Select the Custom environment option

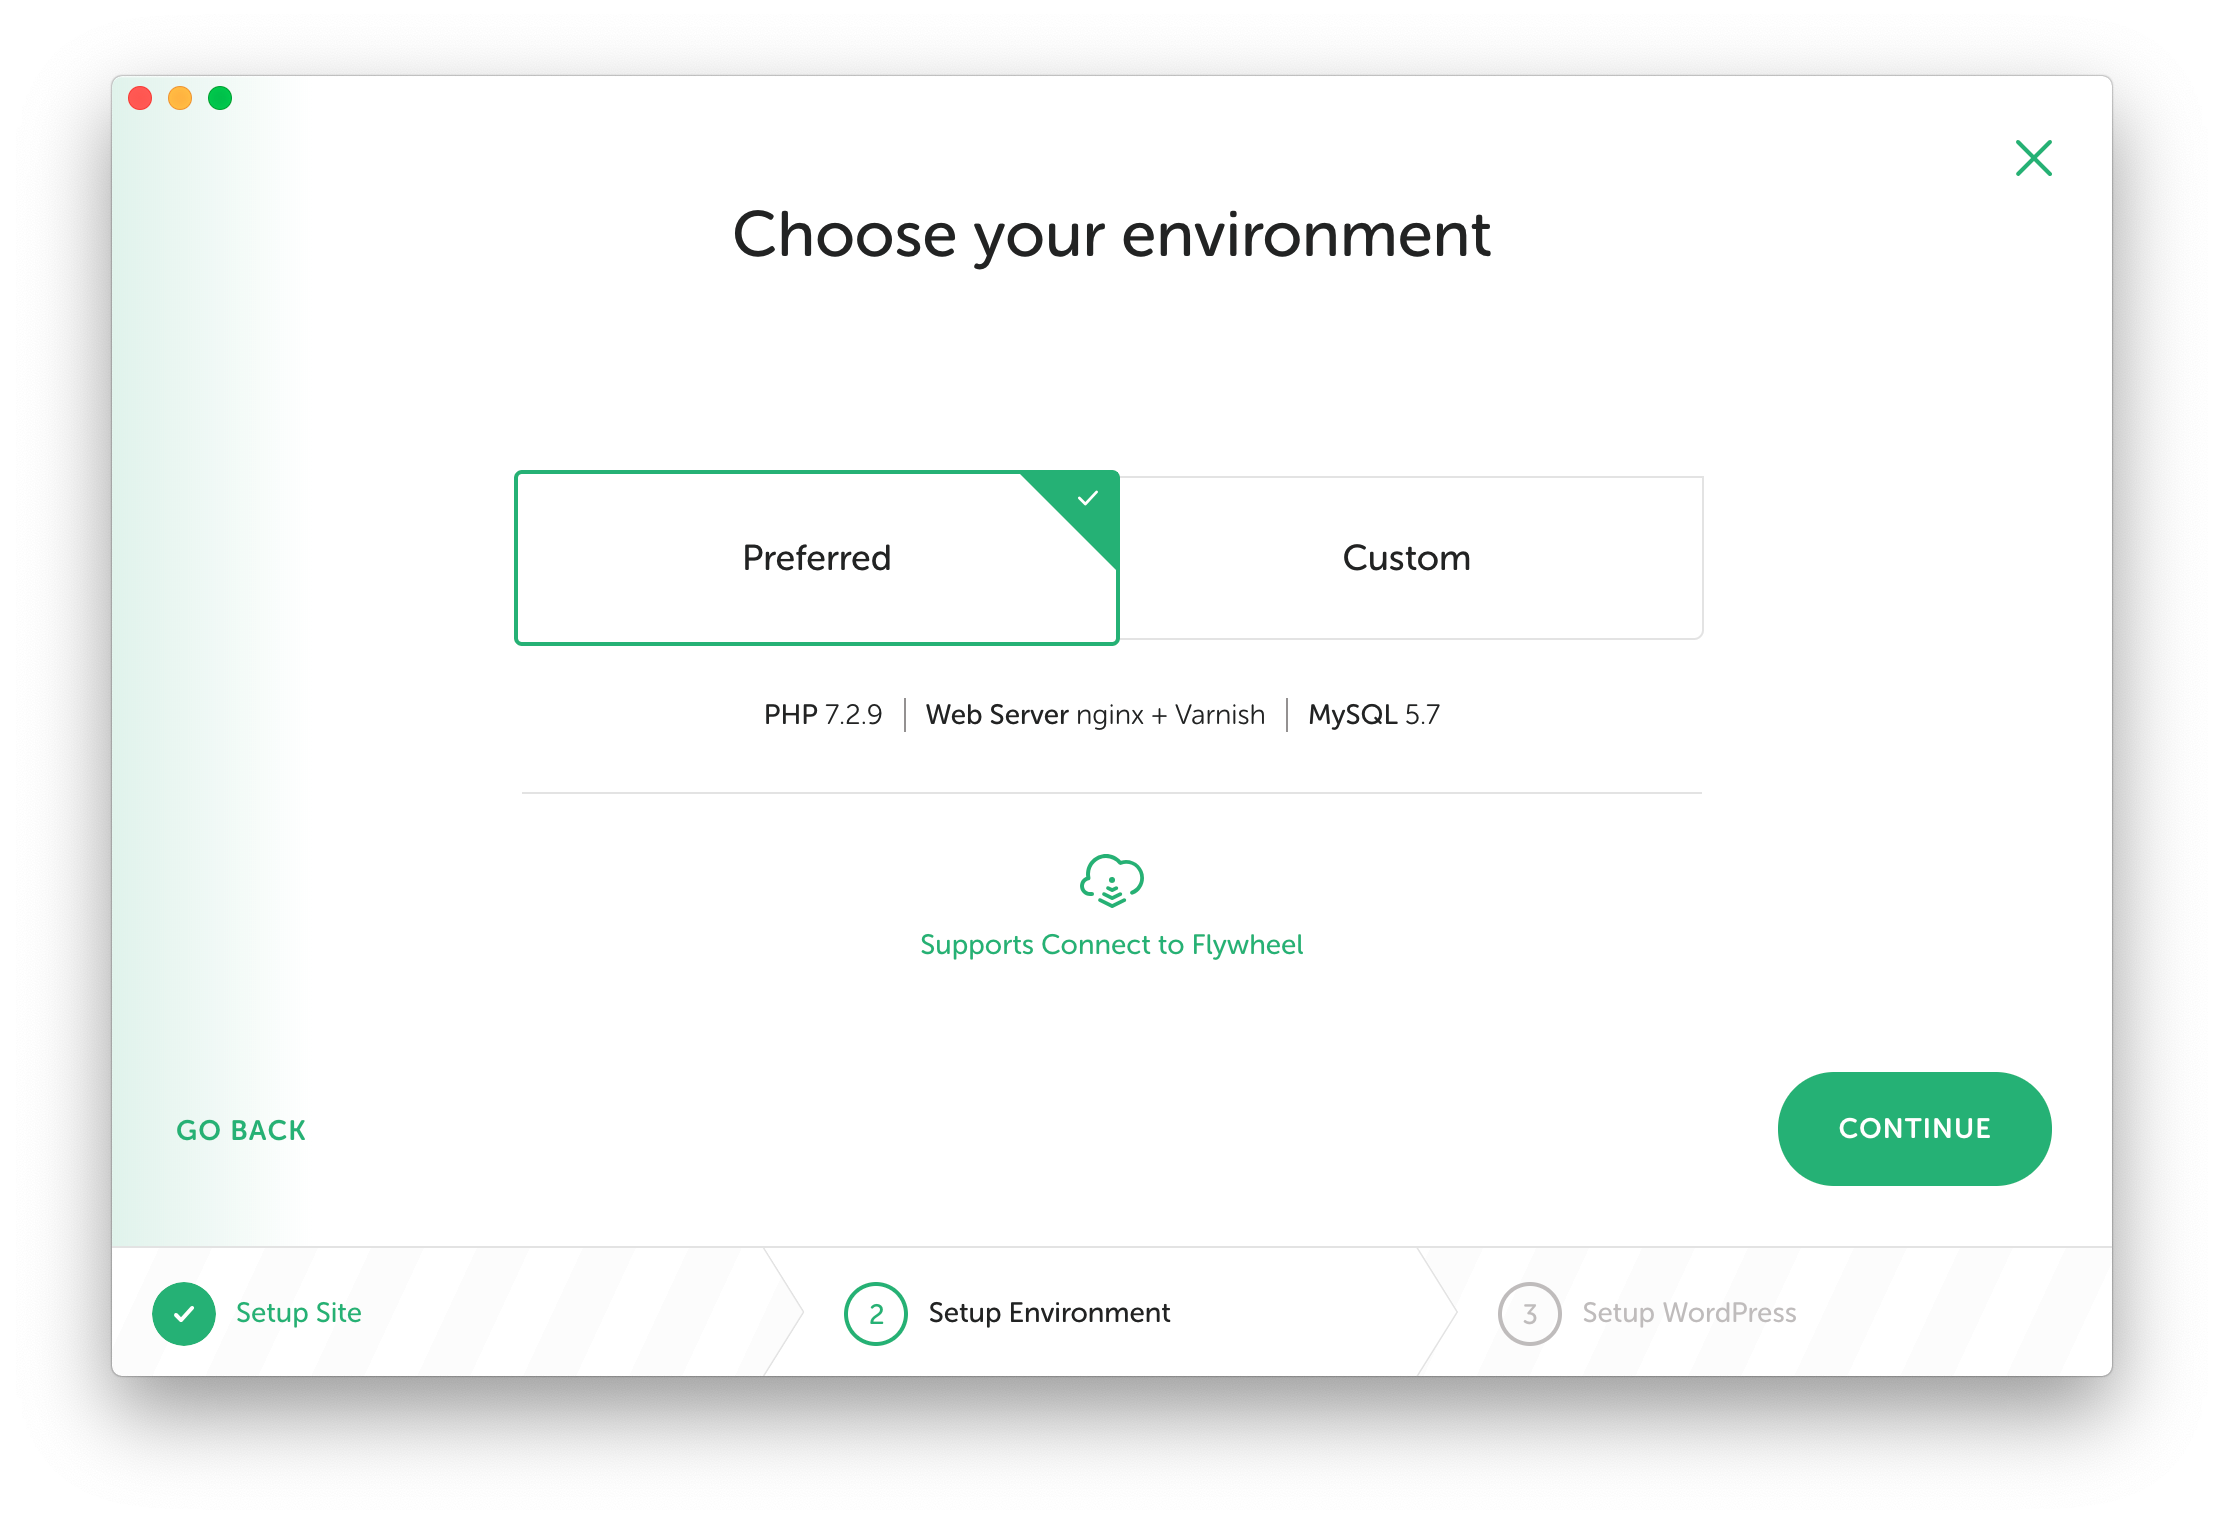point(1407,558)
